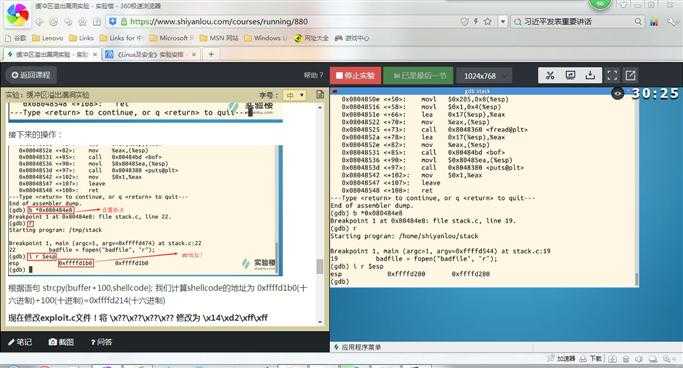Open downloads from the browser status bar
Viewport: 683px width, 368px height.
591,358
